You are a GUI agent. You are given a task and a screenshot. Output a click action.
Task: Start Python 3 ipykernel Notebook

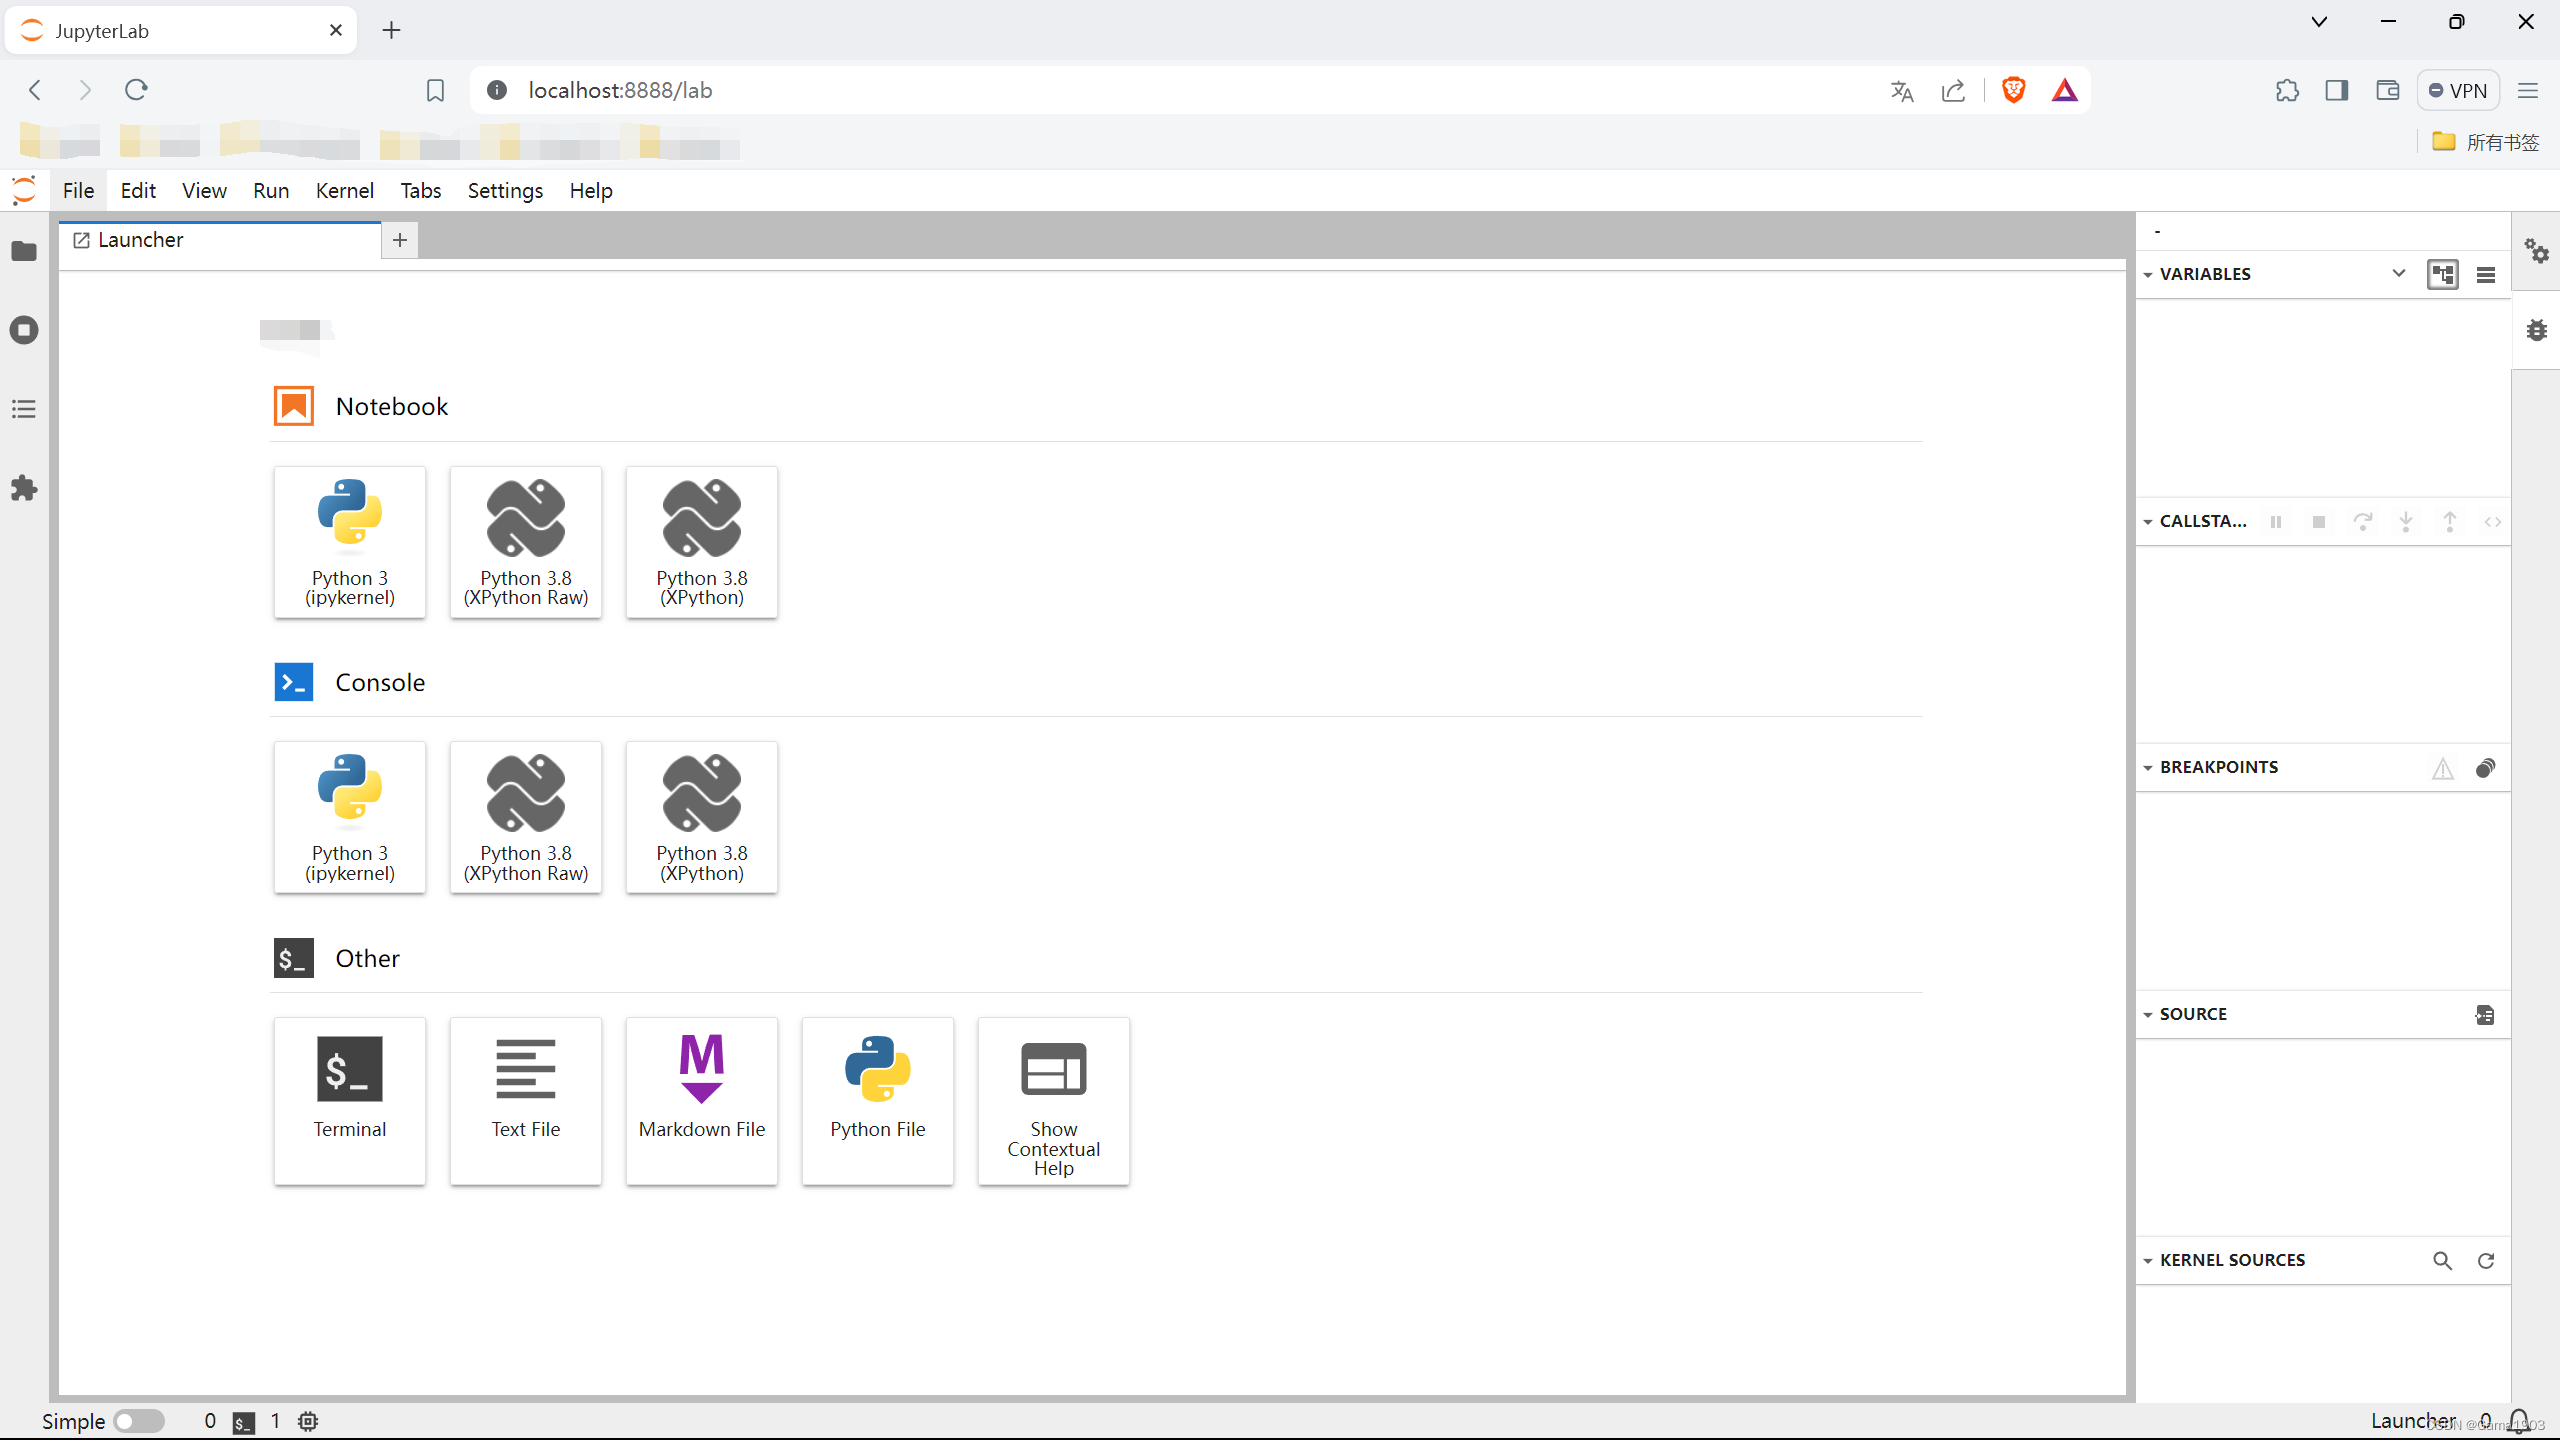349,542
